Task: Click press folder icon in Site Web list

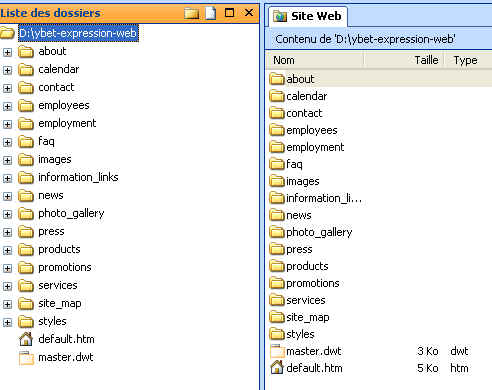Action: [277, 249]
